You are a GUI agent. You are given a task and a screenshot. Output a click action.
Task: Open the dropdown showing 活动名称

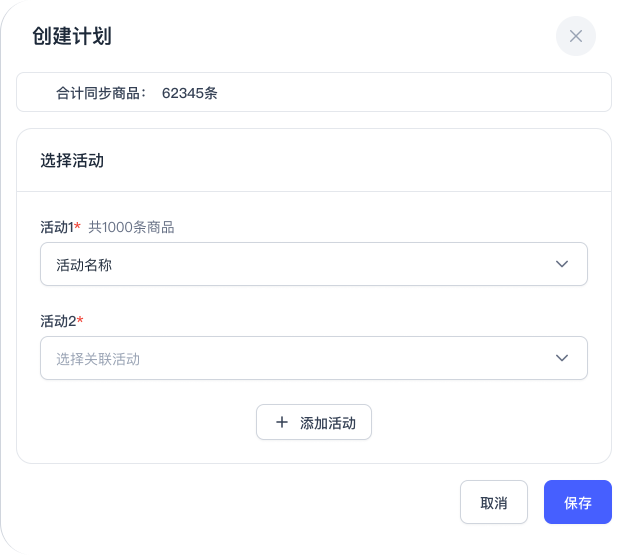[x=300, y=264]
